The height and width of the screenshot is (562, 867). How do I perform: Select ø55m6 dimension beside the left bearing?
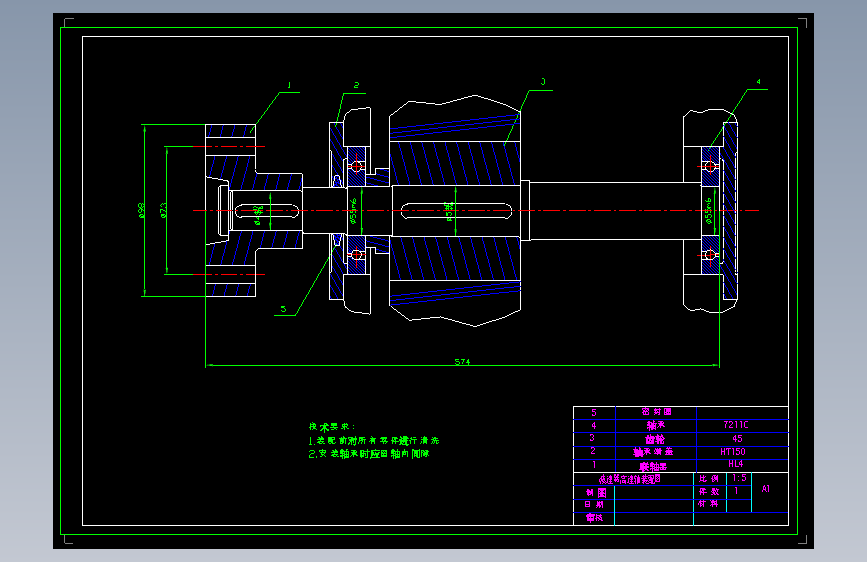pyautogui.click(x=353, y=211)
